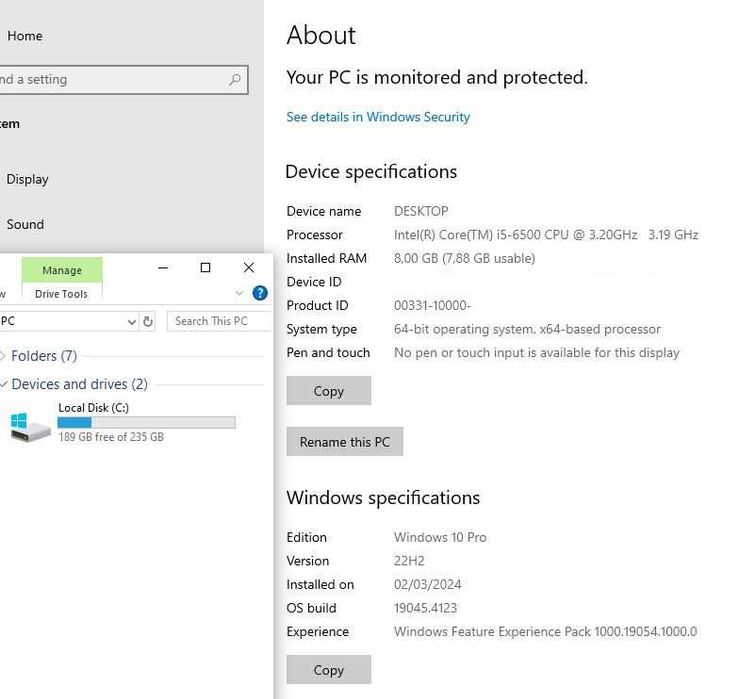Select the Local Disk (C:) drive icon

[x=30, y=426]
